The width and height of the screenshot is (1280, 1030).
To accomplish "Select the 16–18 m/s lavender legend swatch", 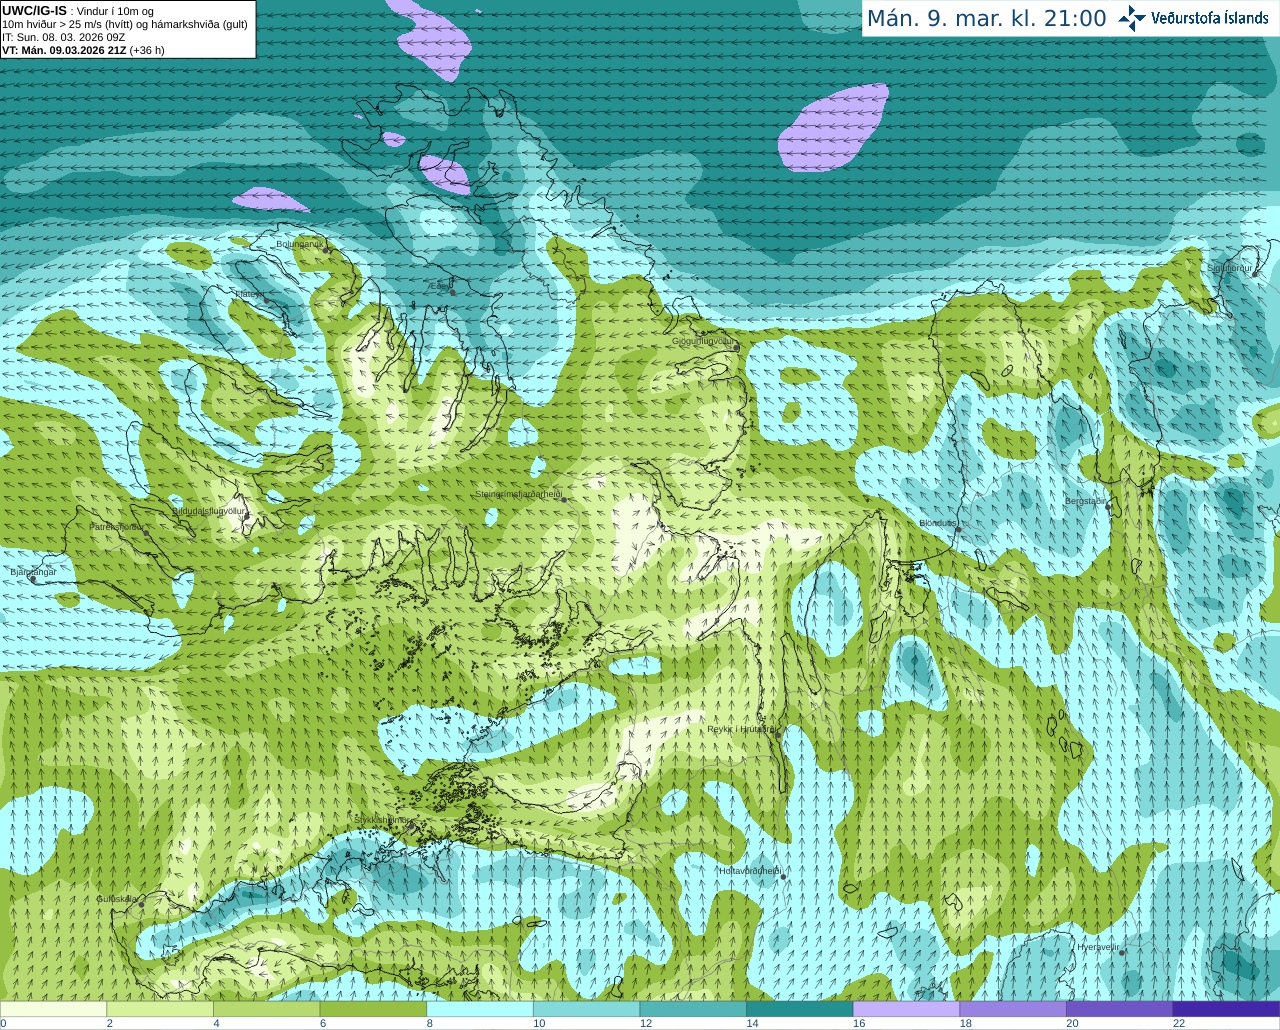I will [x=906, y=1009].
